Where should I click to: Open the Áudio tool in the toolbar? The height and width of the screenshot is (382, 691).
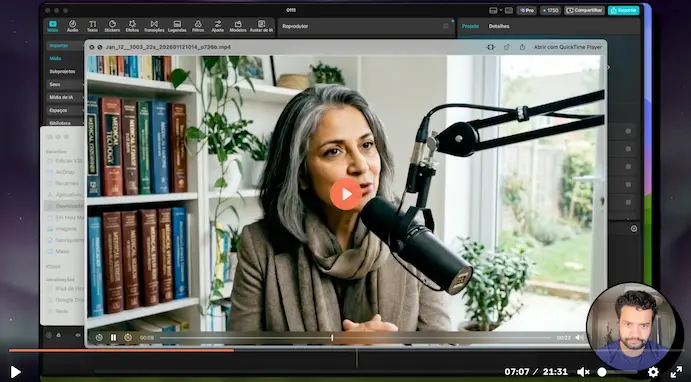point(72,26)
